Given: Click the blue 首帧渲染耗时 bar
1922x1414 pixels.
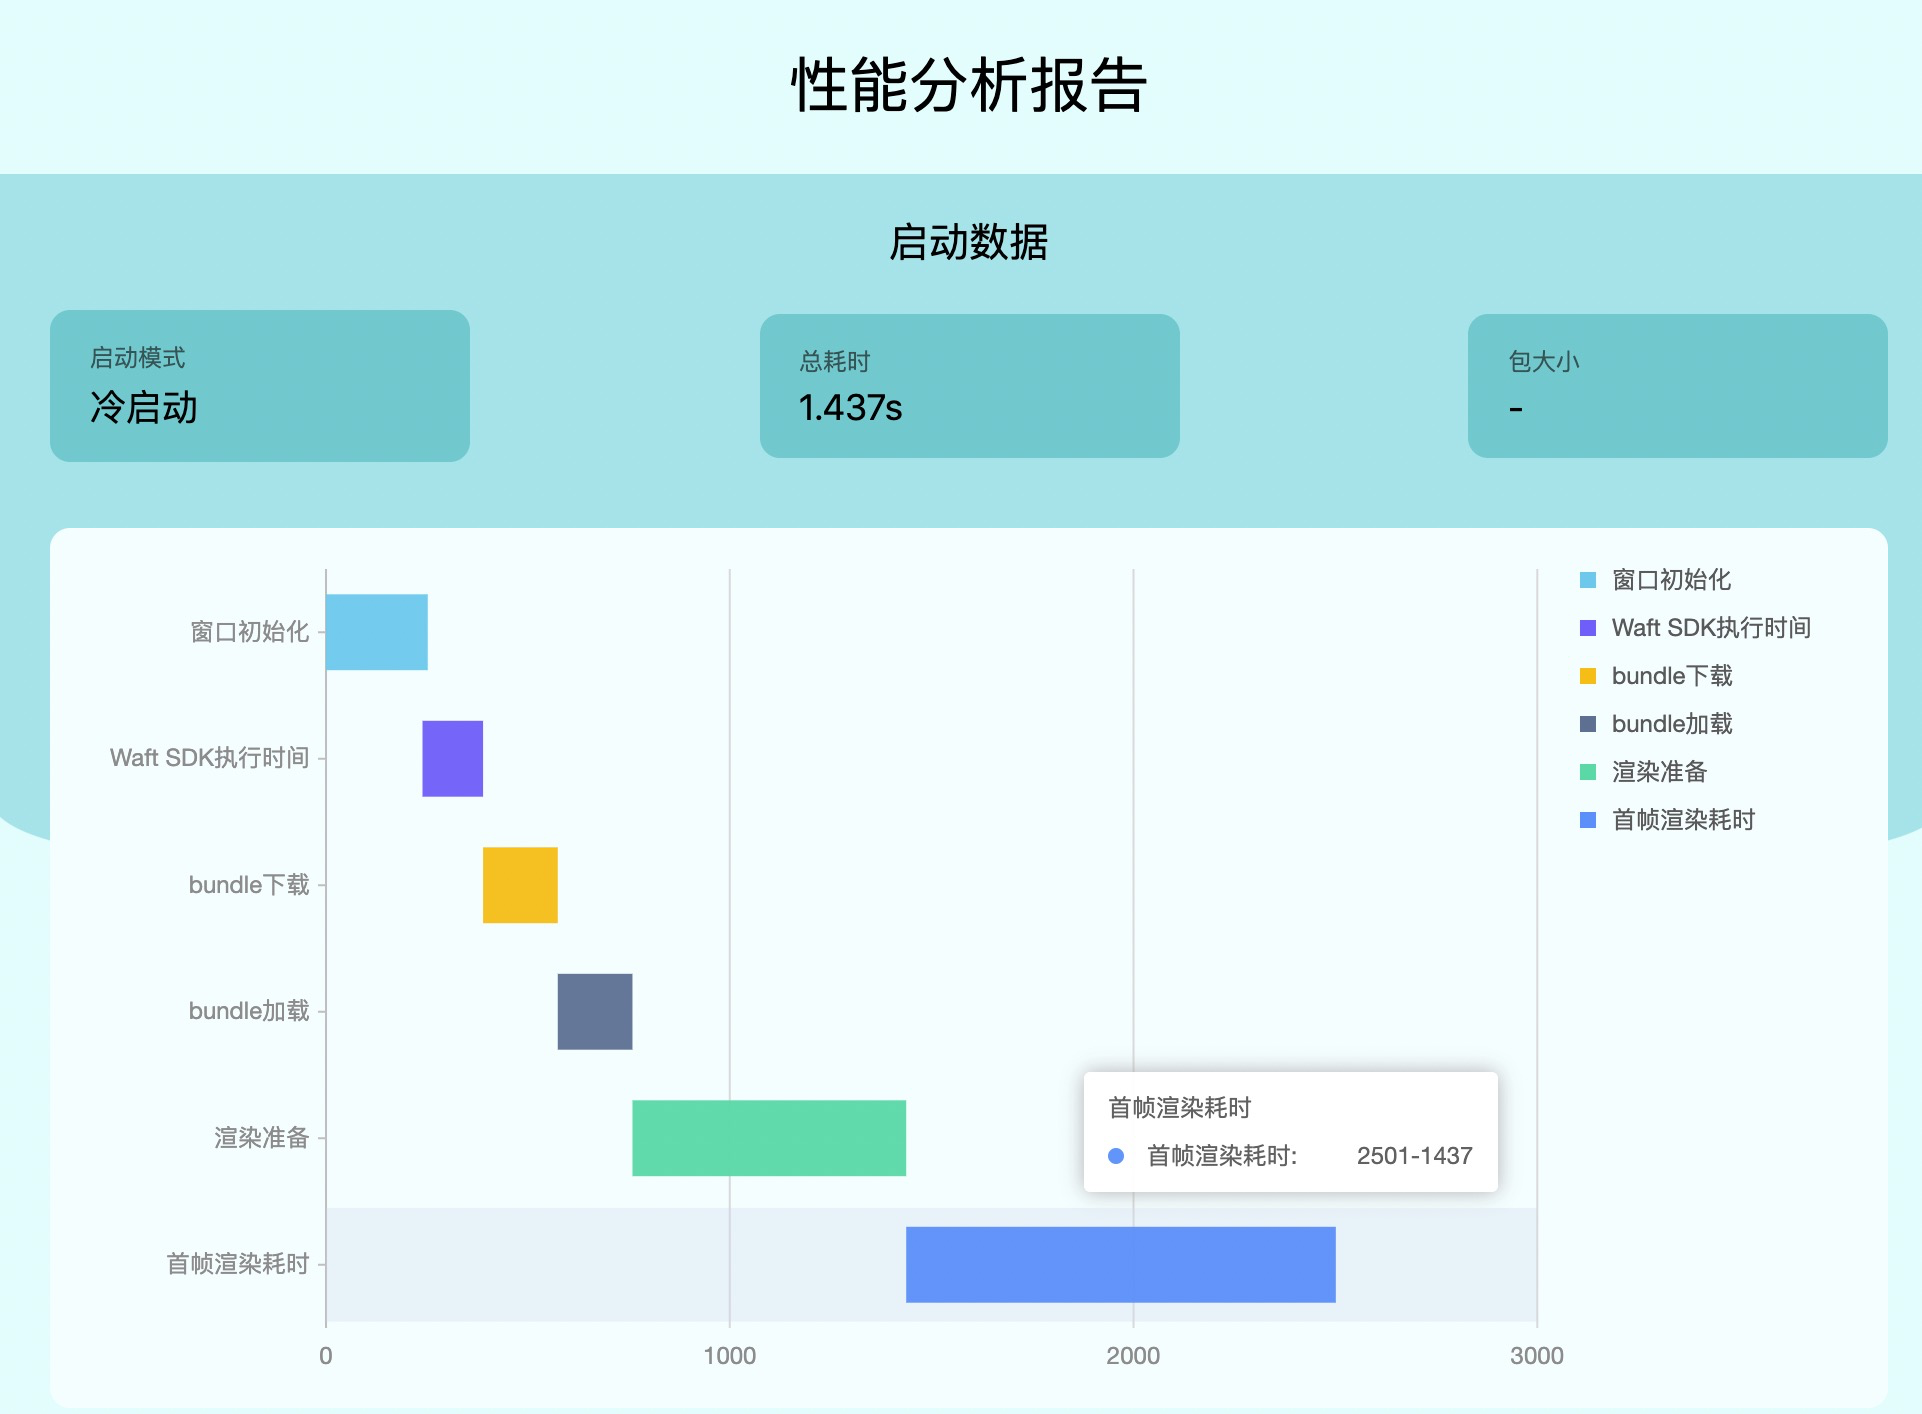Looking at the screenshot, I should (1120, 1264).
